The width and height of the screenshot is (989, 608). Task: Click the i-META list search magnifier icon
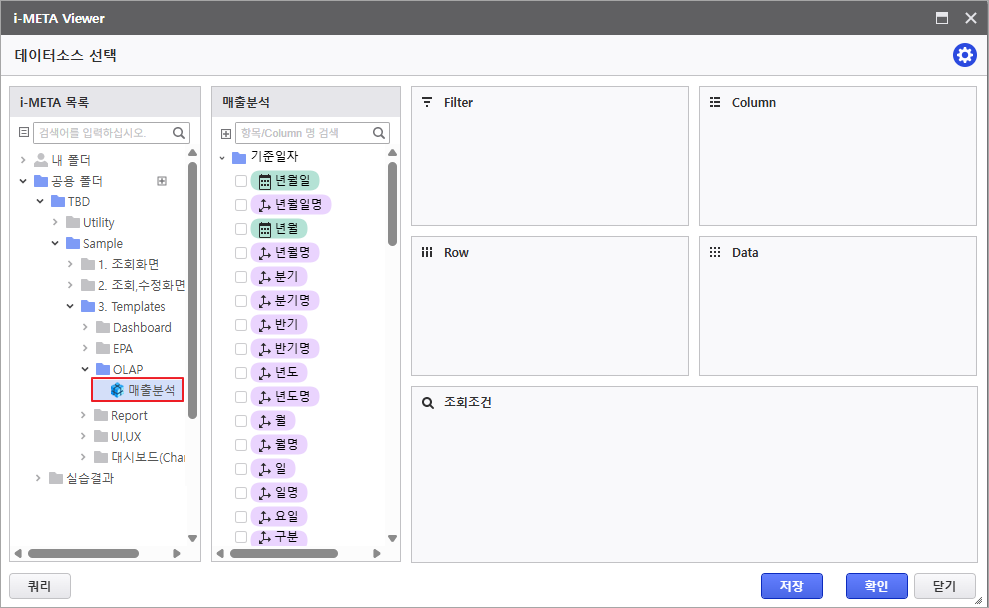[x=179, y=132]
